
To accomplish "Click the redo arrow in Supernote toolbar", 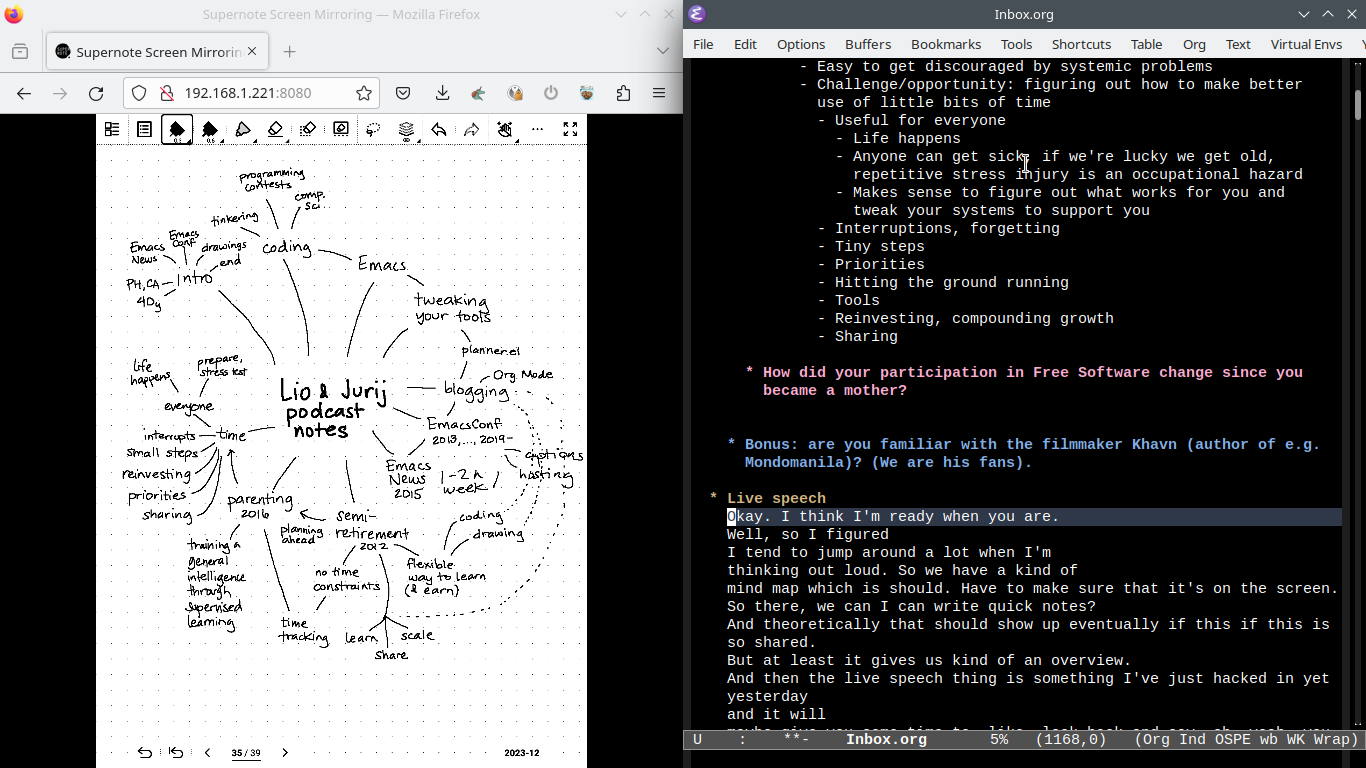I will (x=472, y=129).
